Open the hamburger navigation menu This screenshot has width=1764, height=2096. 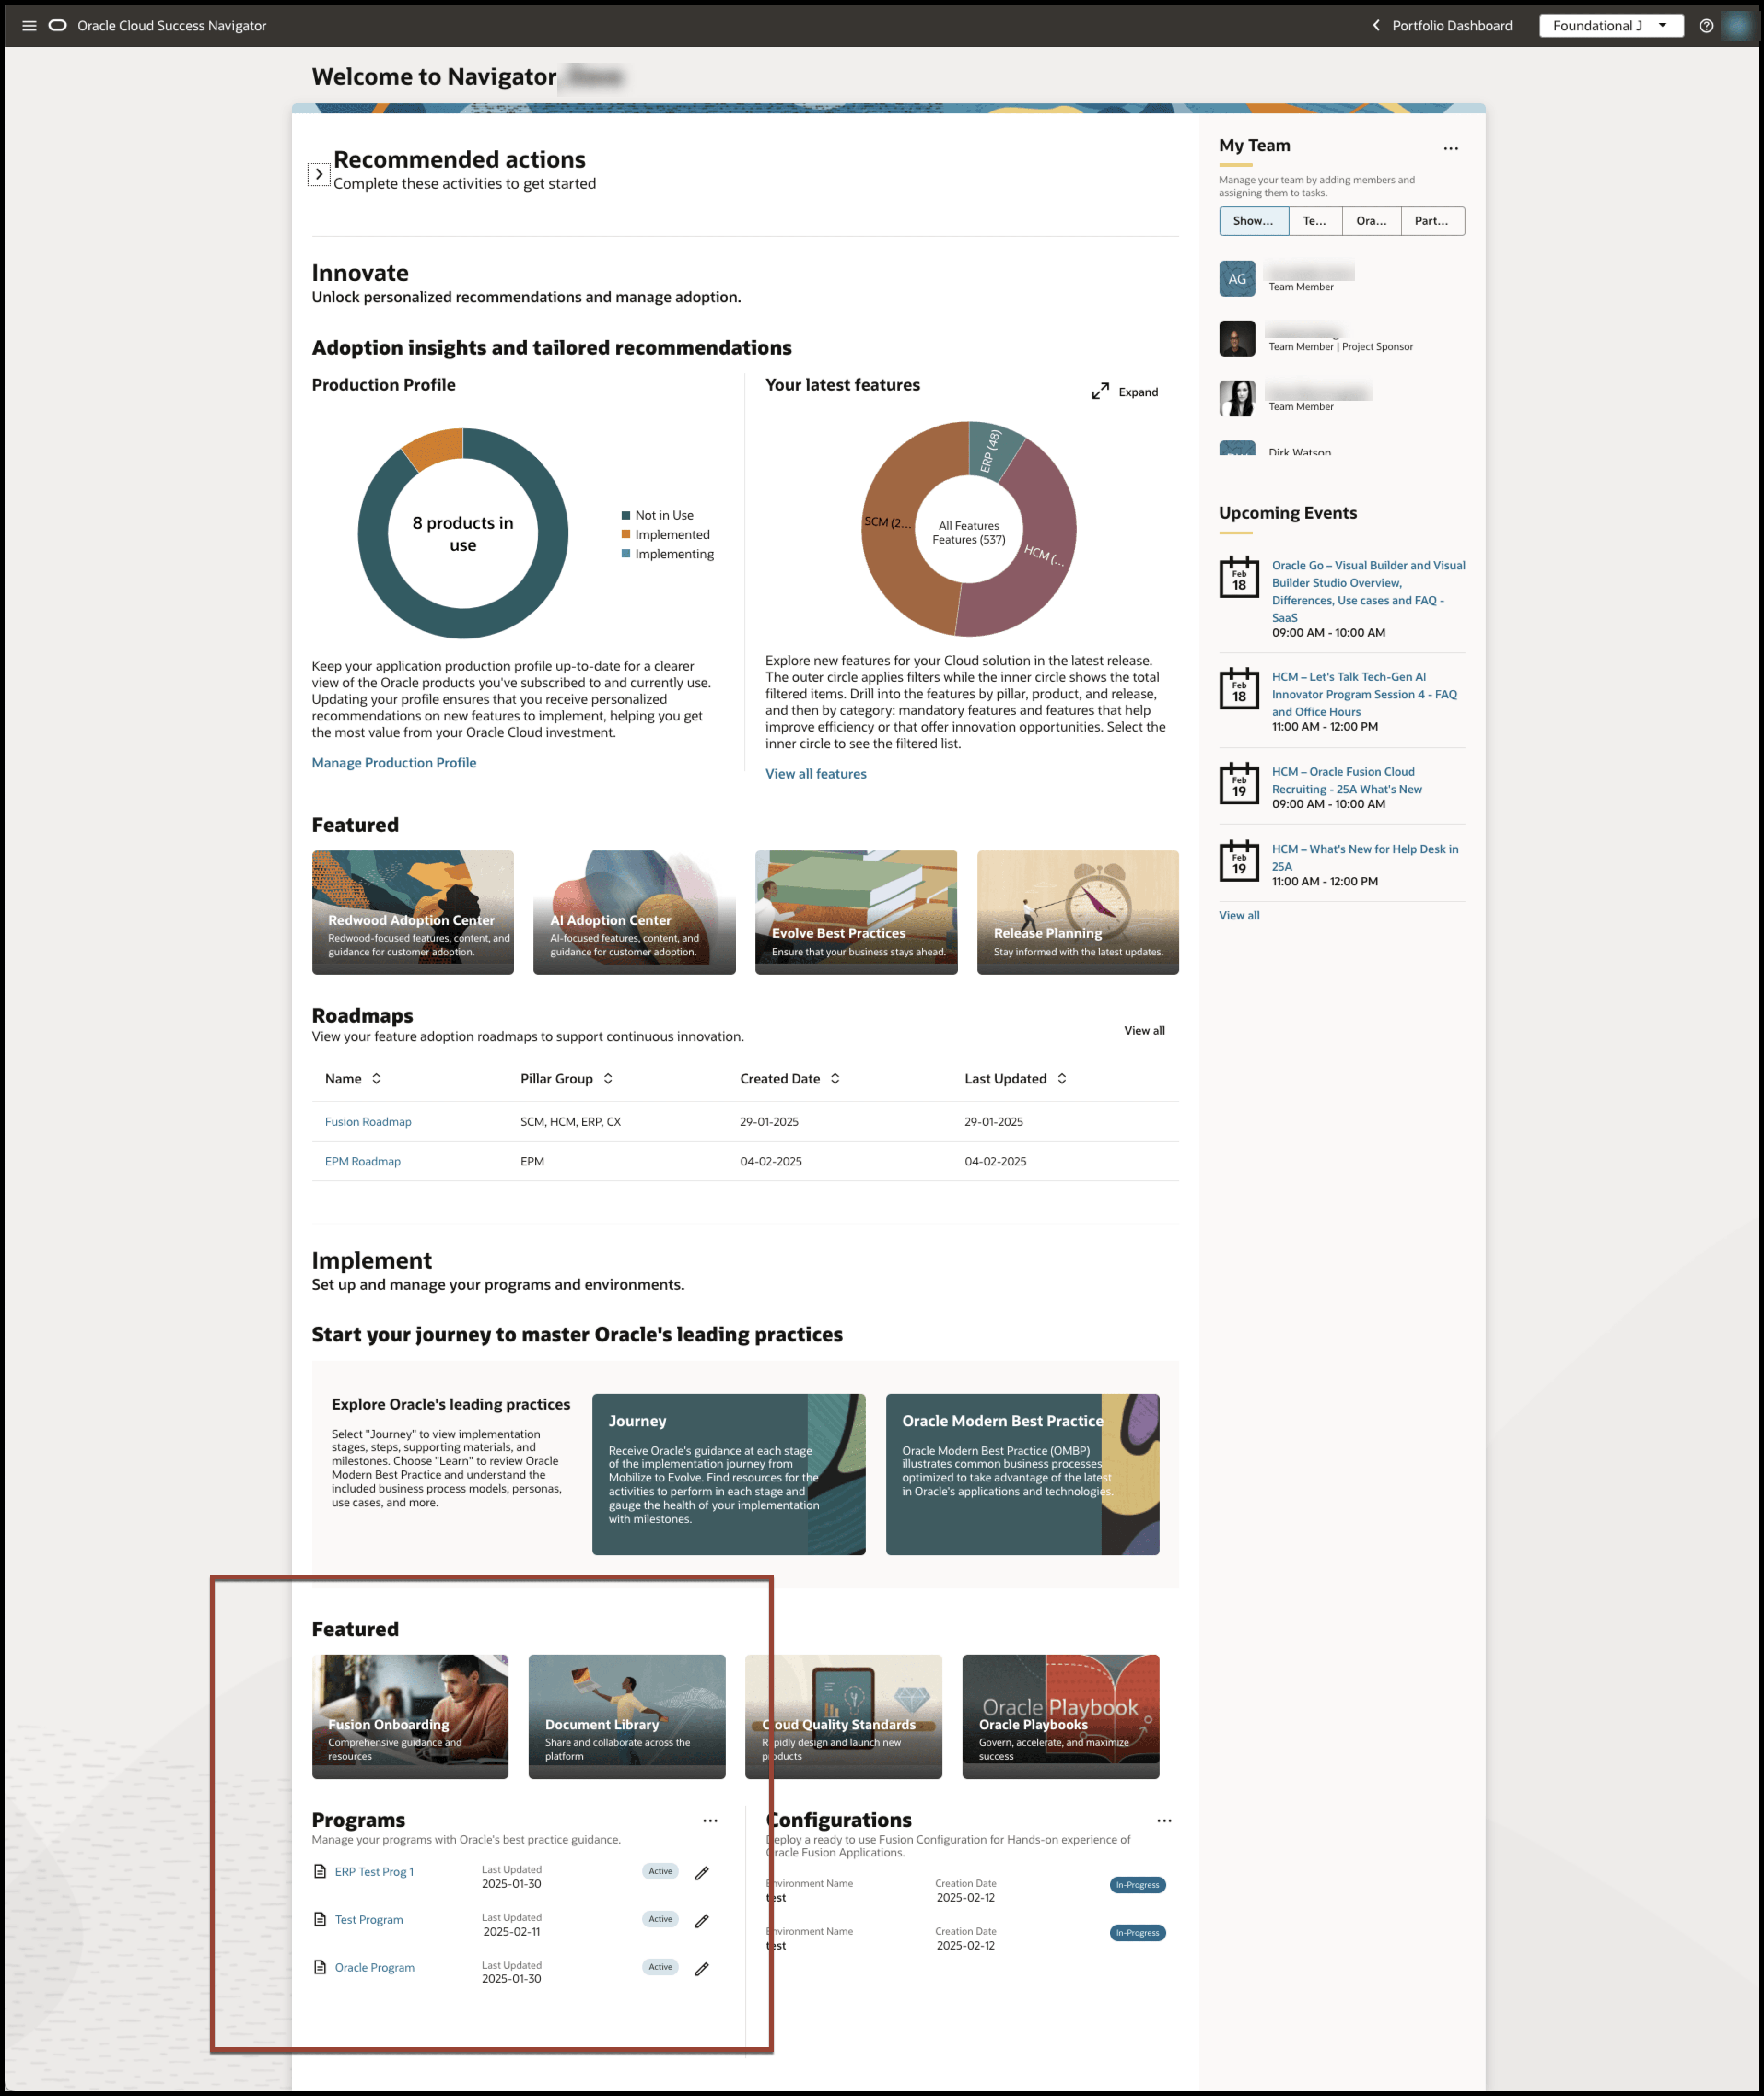[29, 26]
